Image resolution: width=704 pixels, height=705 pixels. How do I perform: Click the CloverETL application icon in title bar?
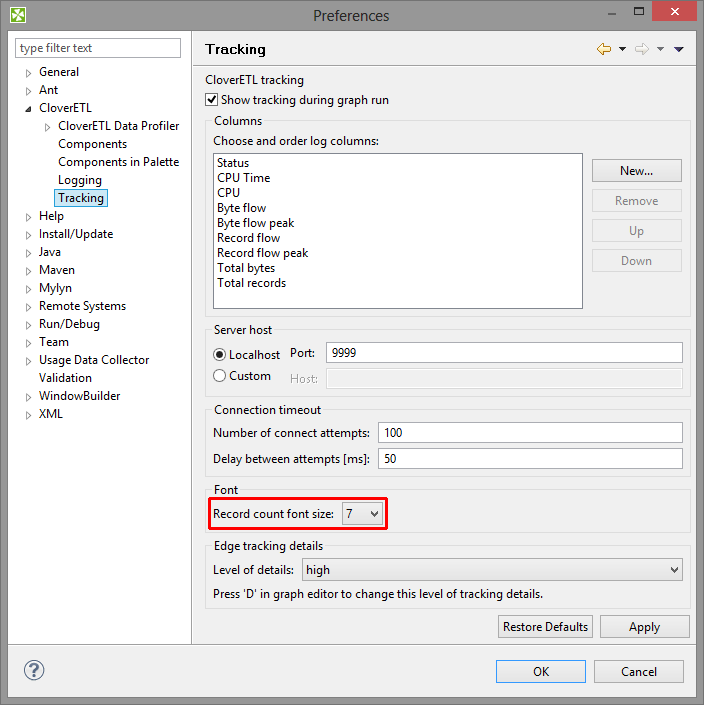[18, 15]
